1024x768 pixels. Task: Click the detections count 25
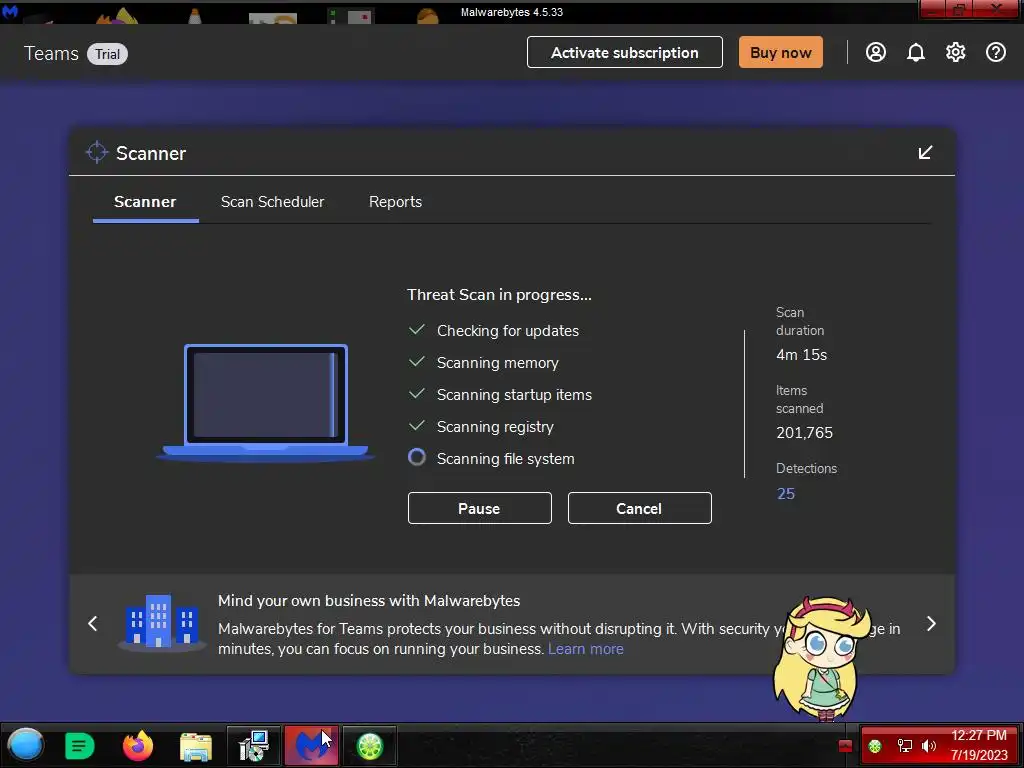tap(786, 494)
